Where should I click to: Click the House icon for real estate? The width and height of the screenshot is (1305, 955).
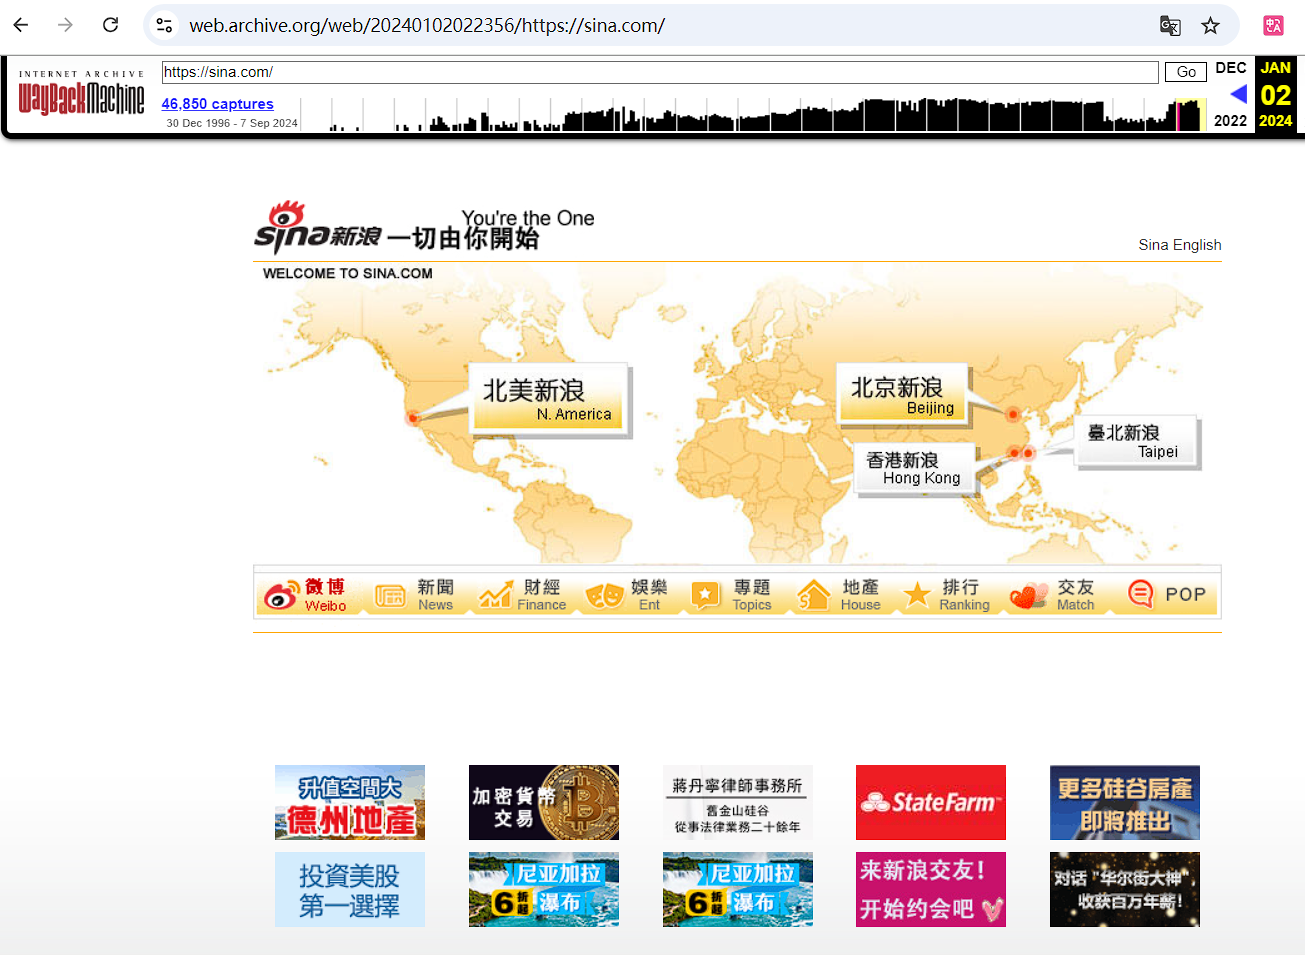813,595
